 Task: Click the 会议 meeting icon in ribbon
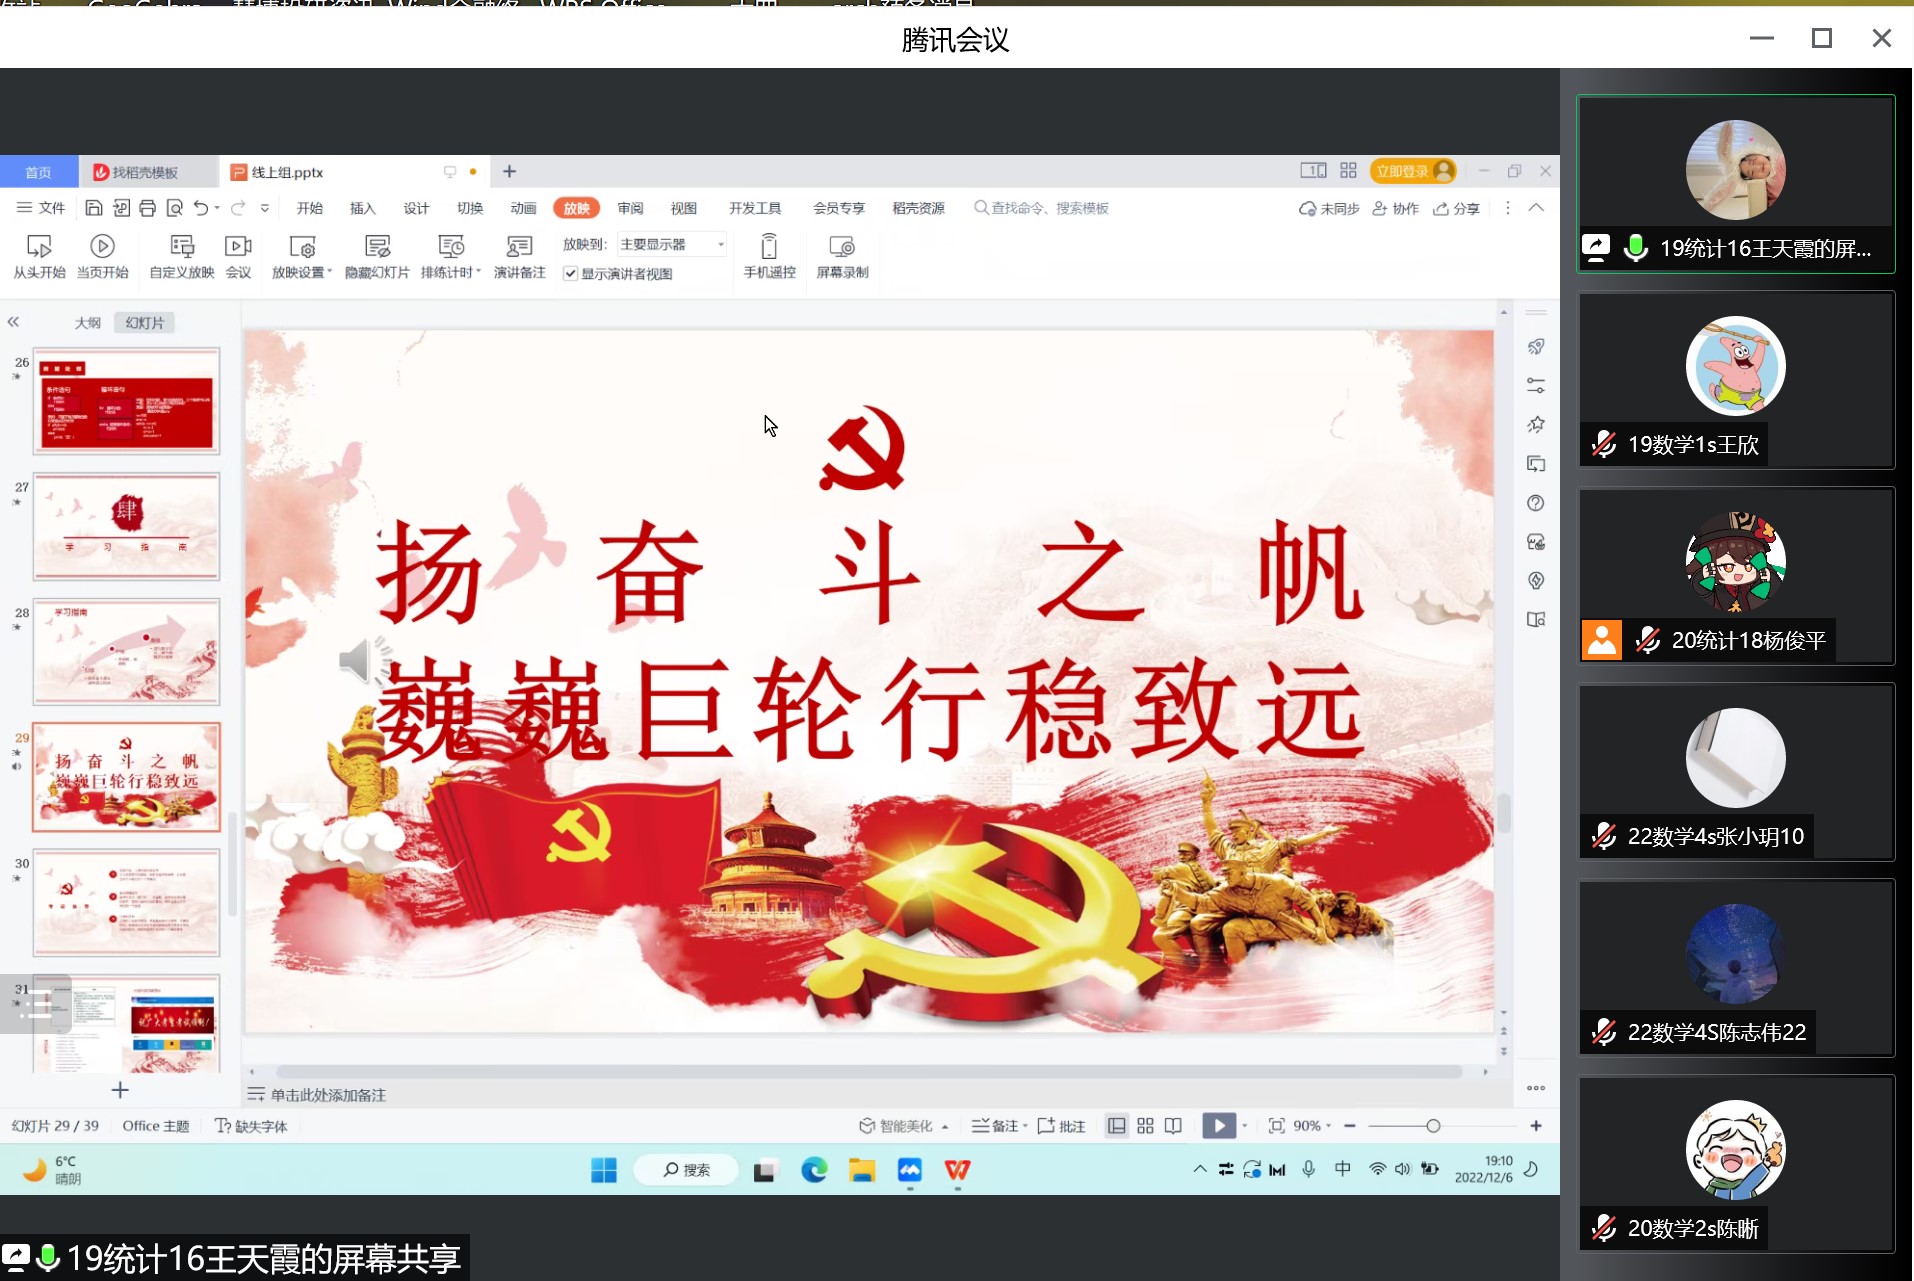[x=238, y=246]
